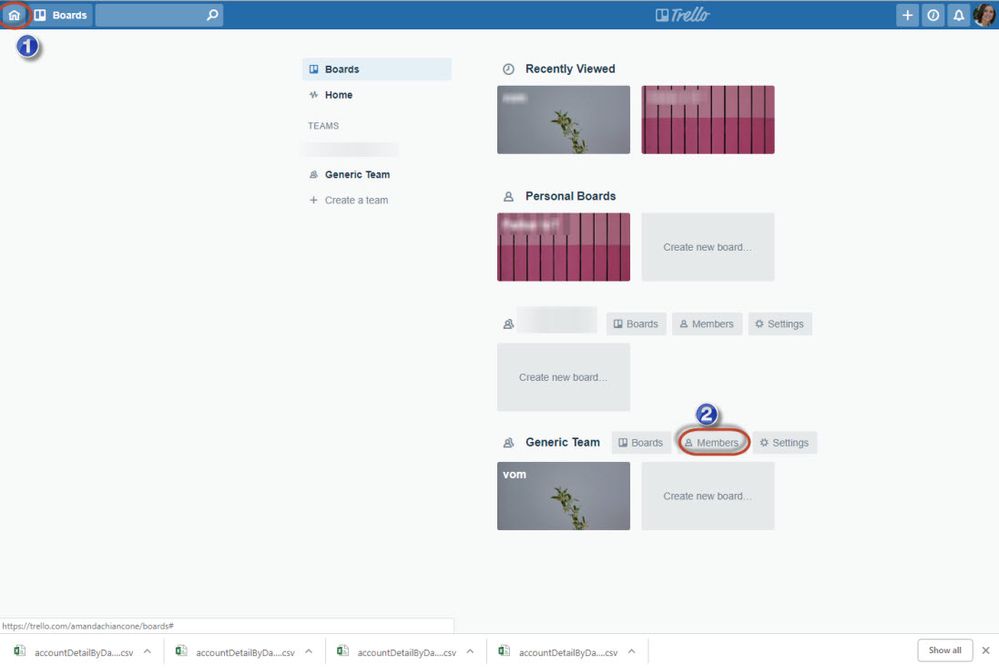Expand options for the fourth csv download
This screenshot has height=668, width=999.
tap(631, 651)
